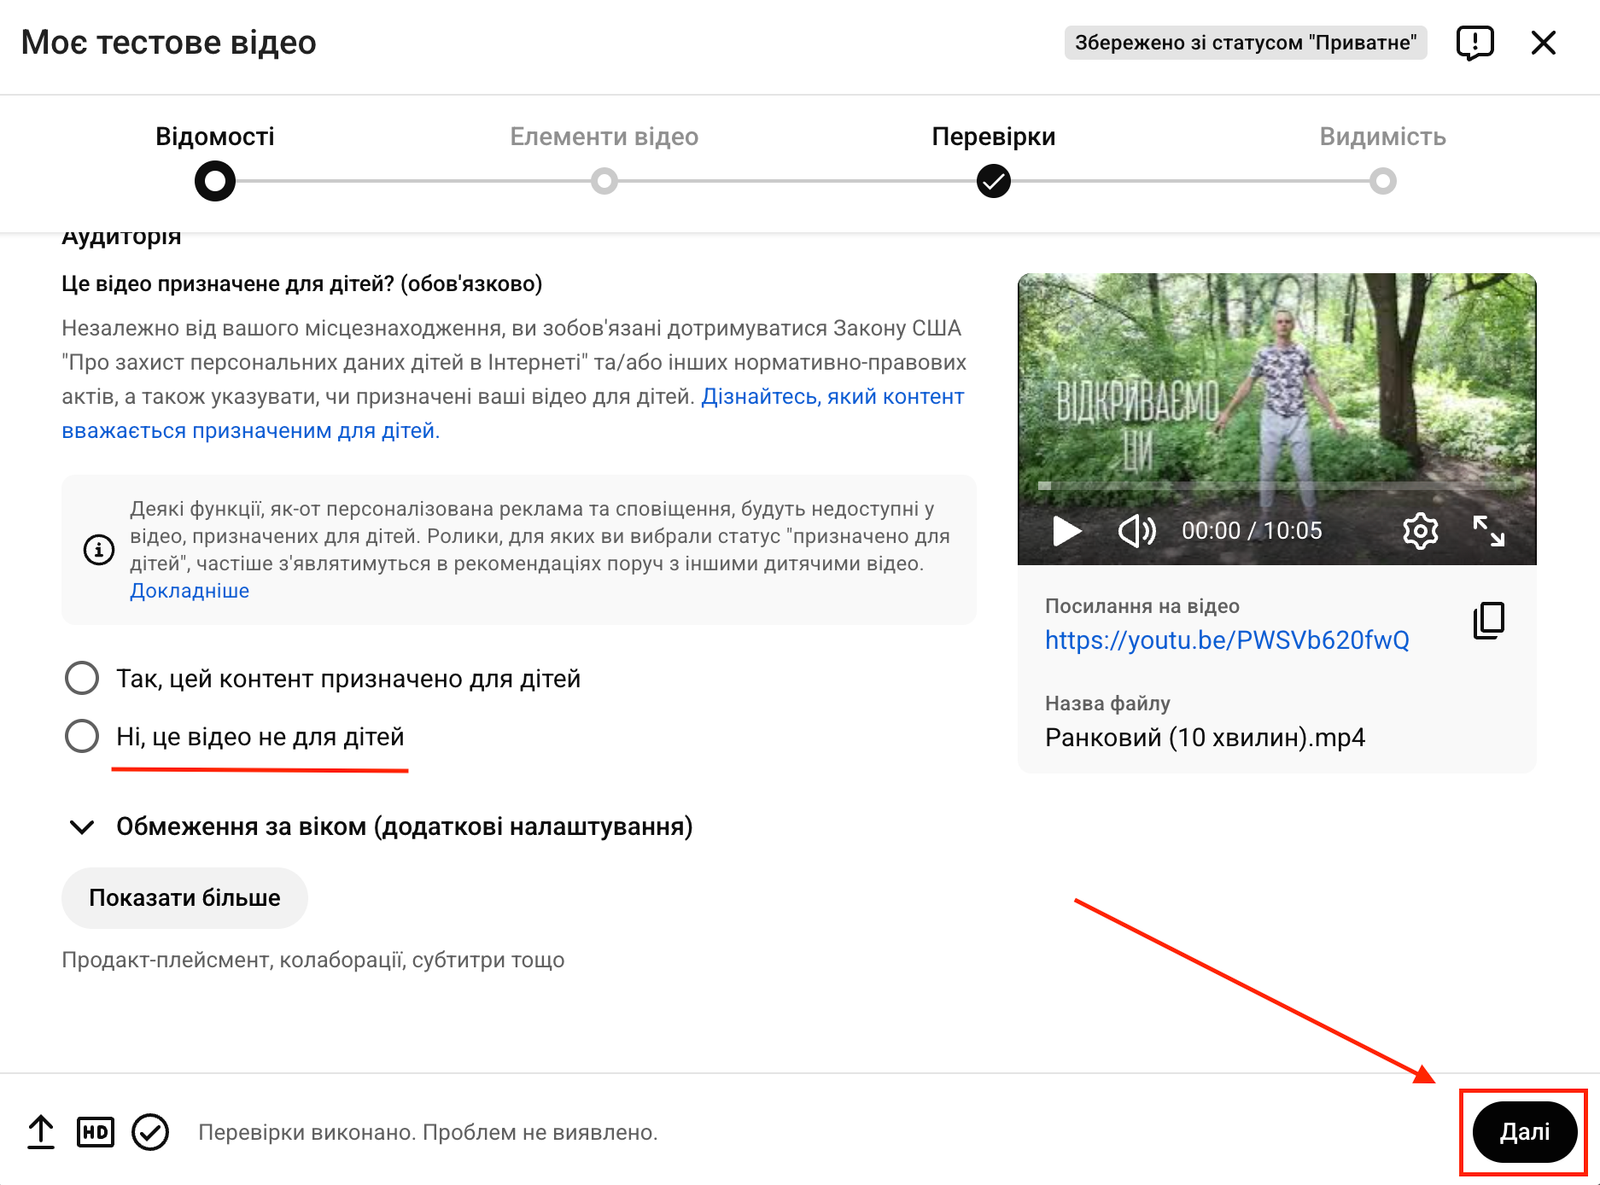Copy the video link
The image size is (1600, 1185).
1488,620
